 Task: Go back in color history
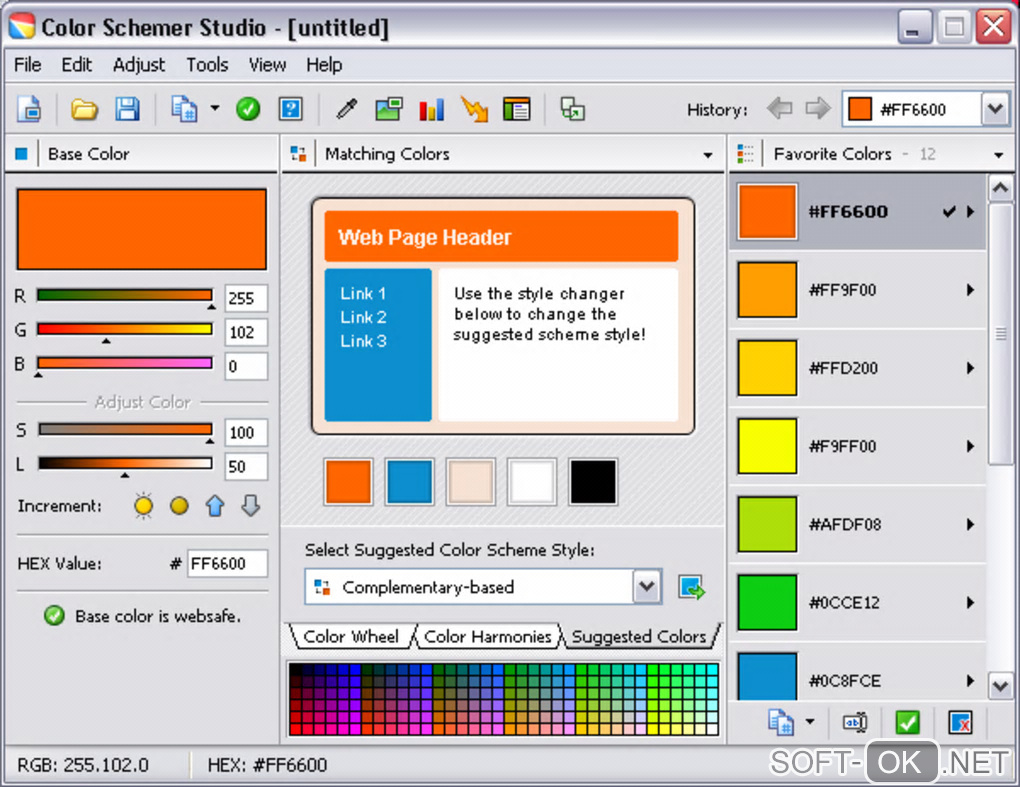click(x=779, y=108)
